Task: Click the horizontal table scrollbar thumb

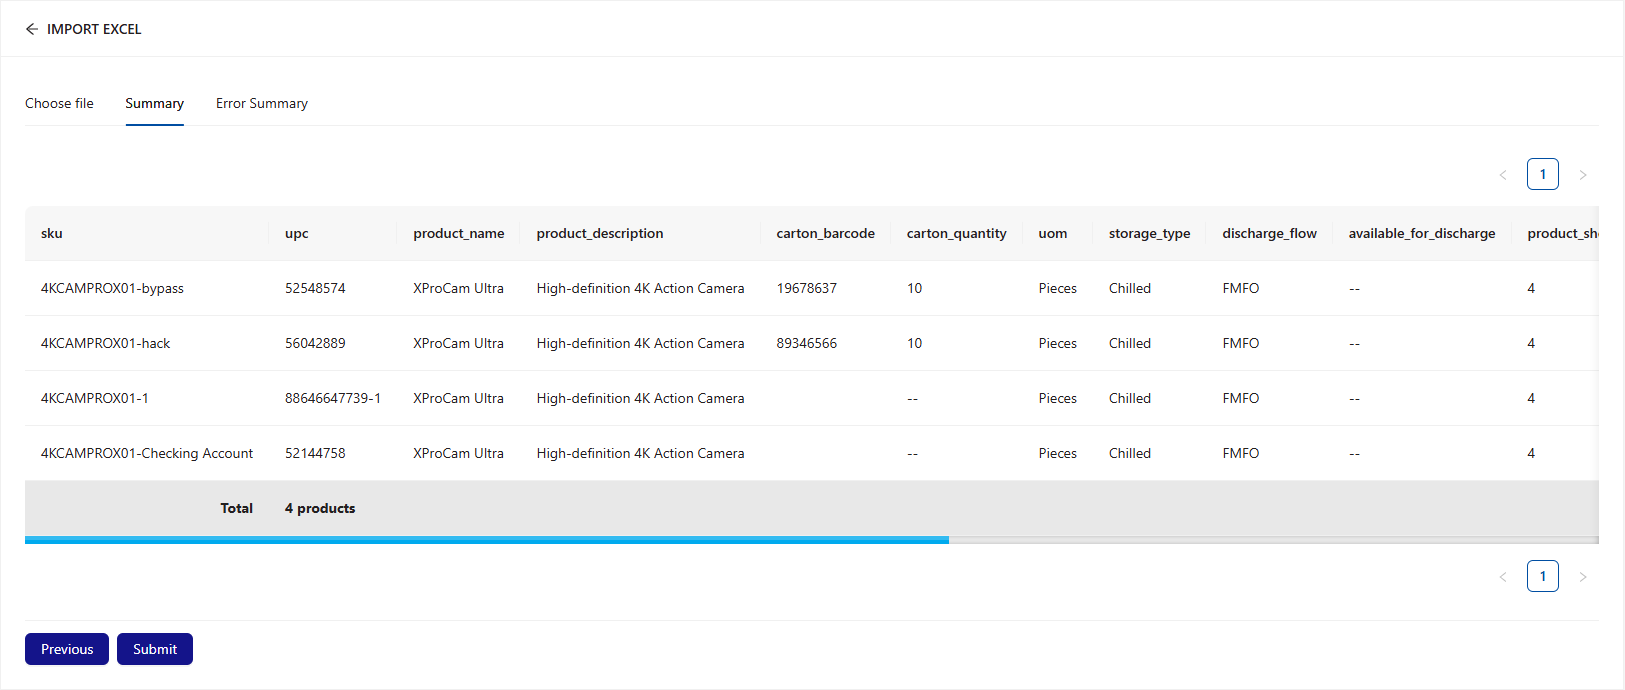Action: click(x=487, y=540)
